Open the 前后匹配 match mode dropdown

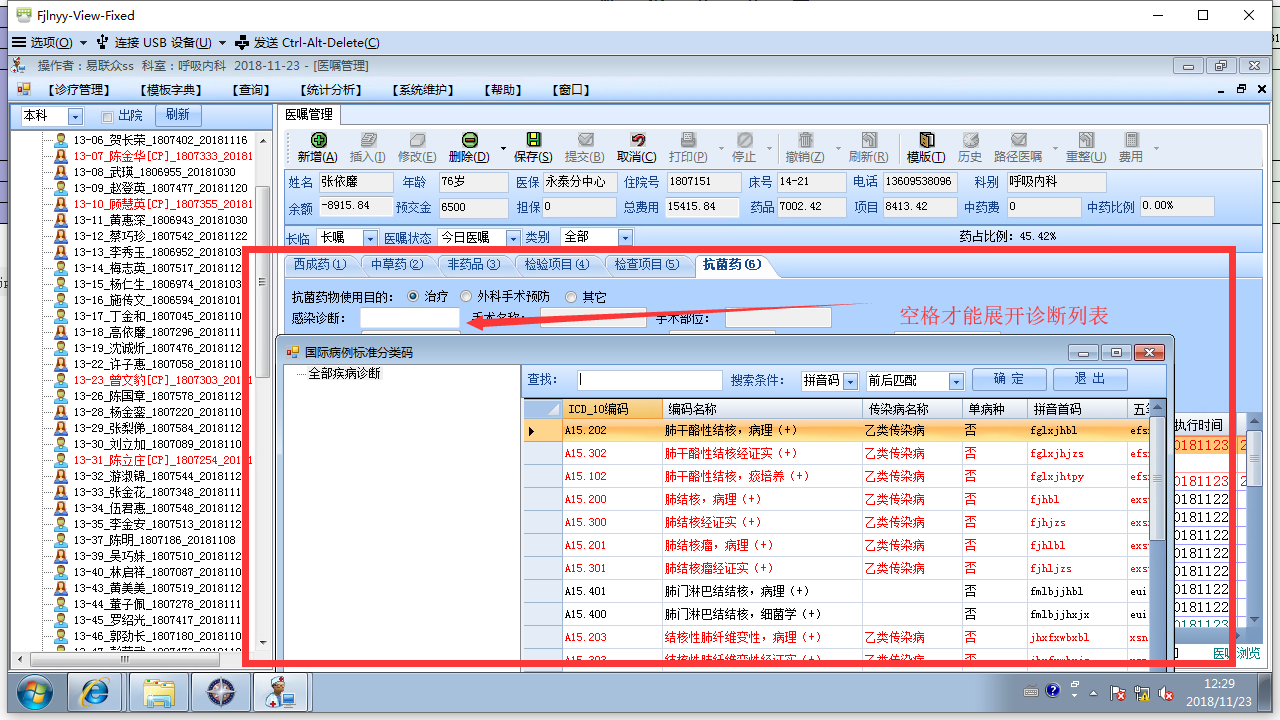956,381
